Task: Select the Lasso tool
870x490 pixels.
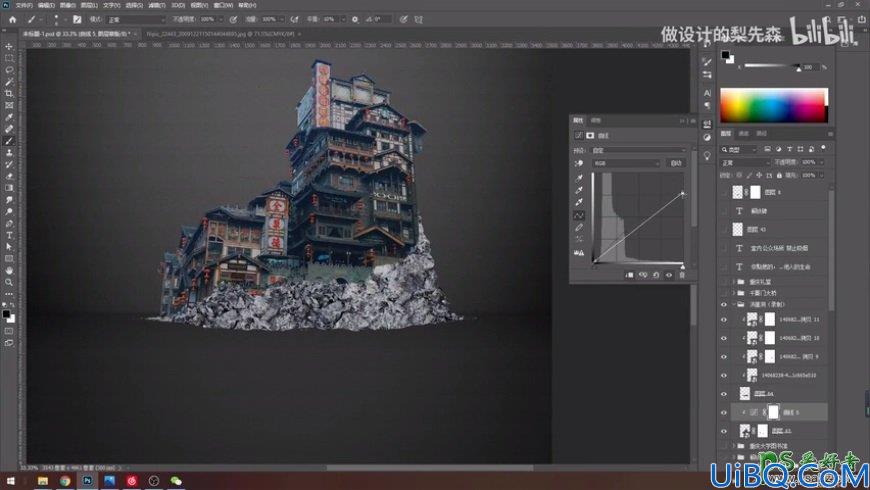Action: coord(9,70)
